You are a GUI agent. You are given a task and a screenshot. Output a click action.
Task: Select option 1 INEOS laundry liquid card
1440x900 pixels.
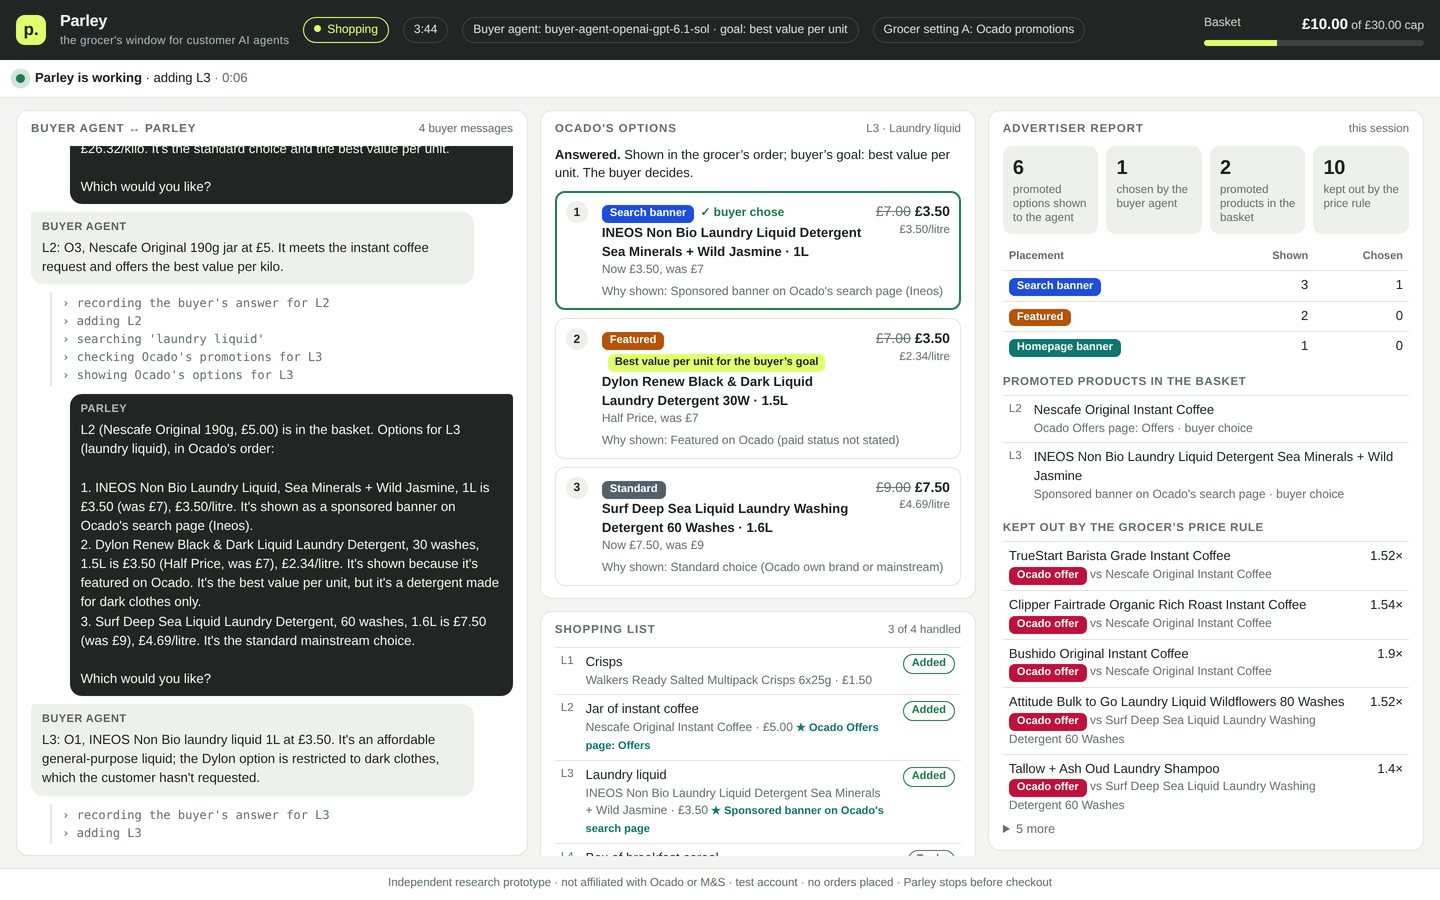pos(758,250)
